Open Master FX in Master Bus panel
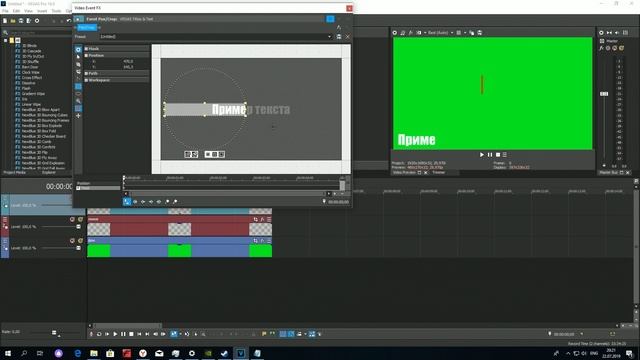 point(601,48)
